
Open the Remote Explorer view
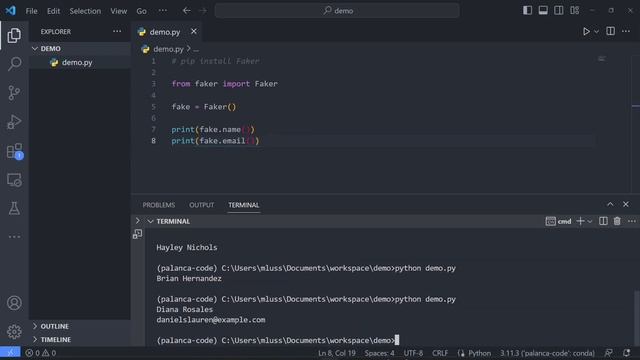click(x=14, y=180)
